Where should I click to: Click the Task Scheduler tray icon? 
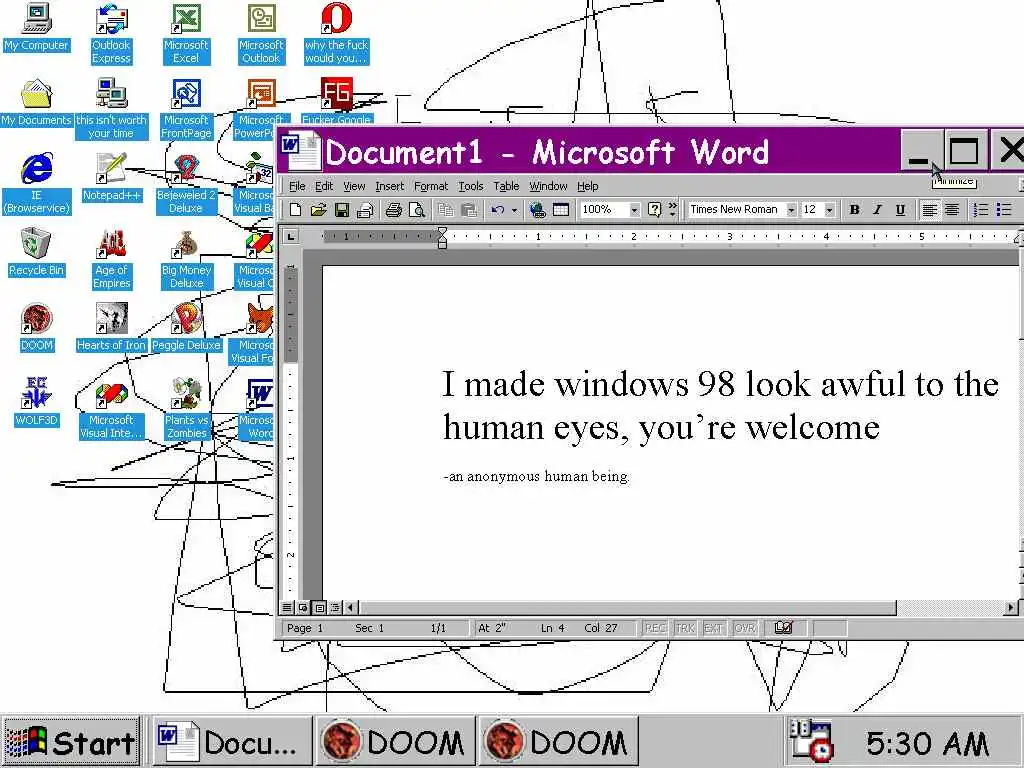pos(812,740)
